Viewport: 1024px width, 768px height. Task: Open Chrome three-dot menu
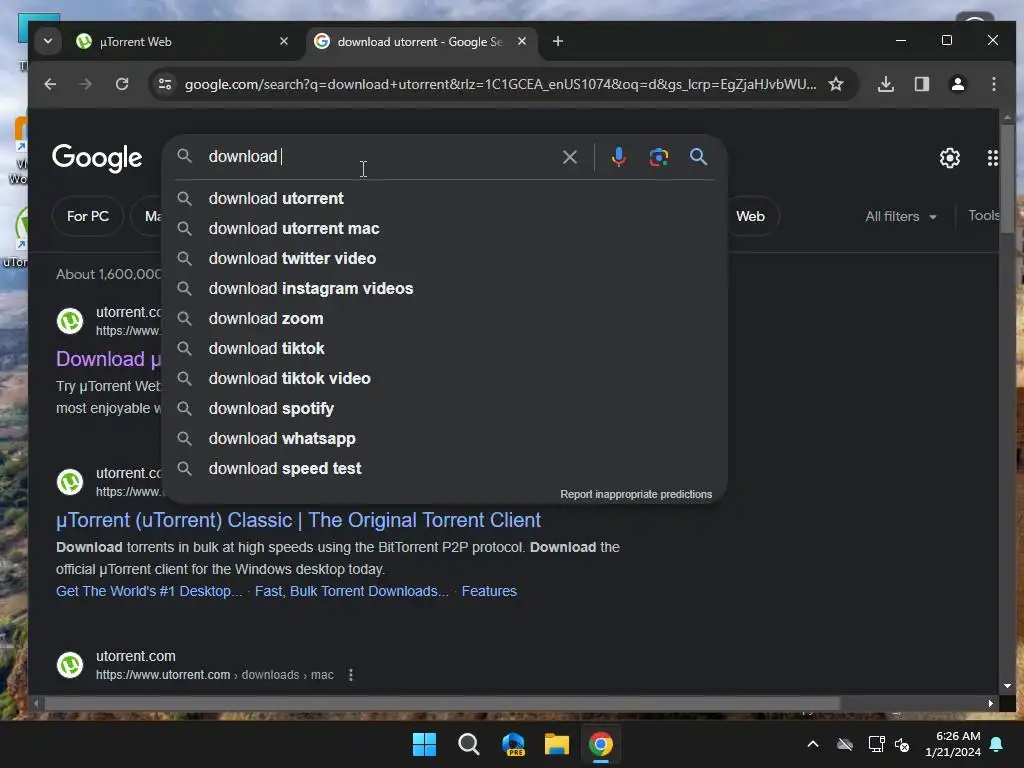993,84
